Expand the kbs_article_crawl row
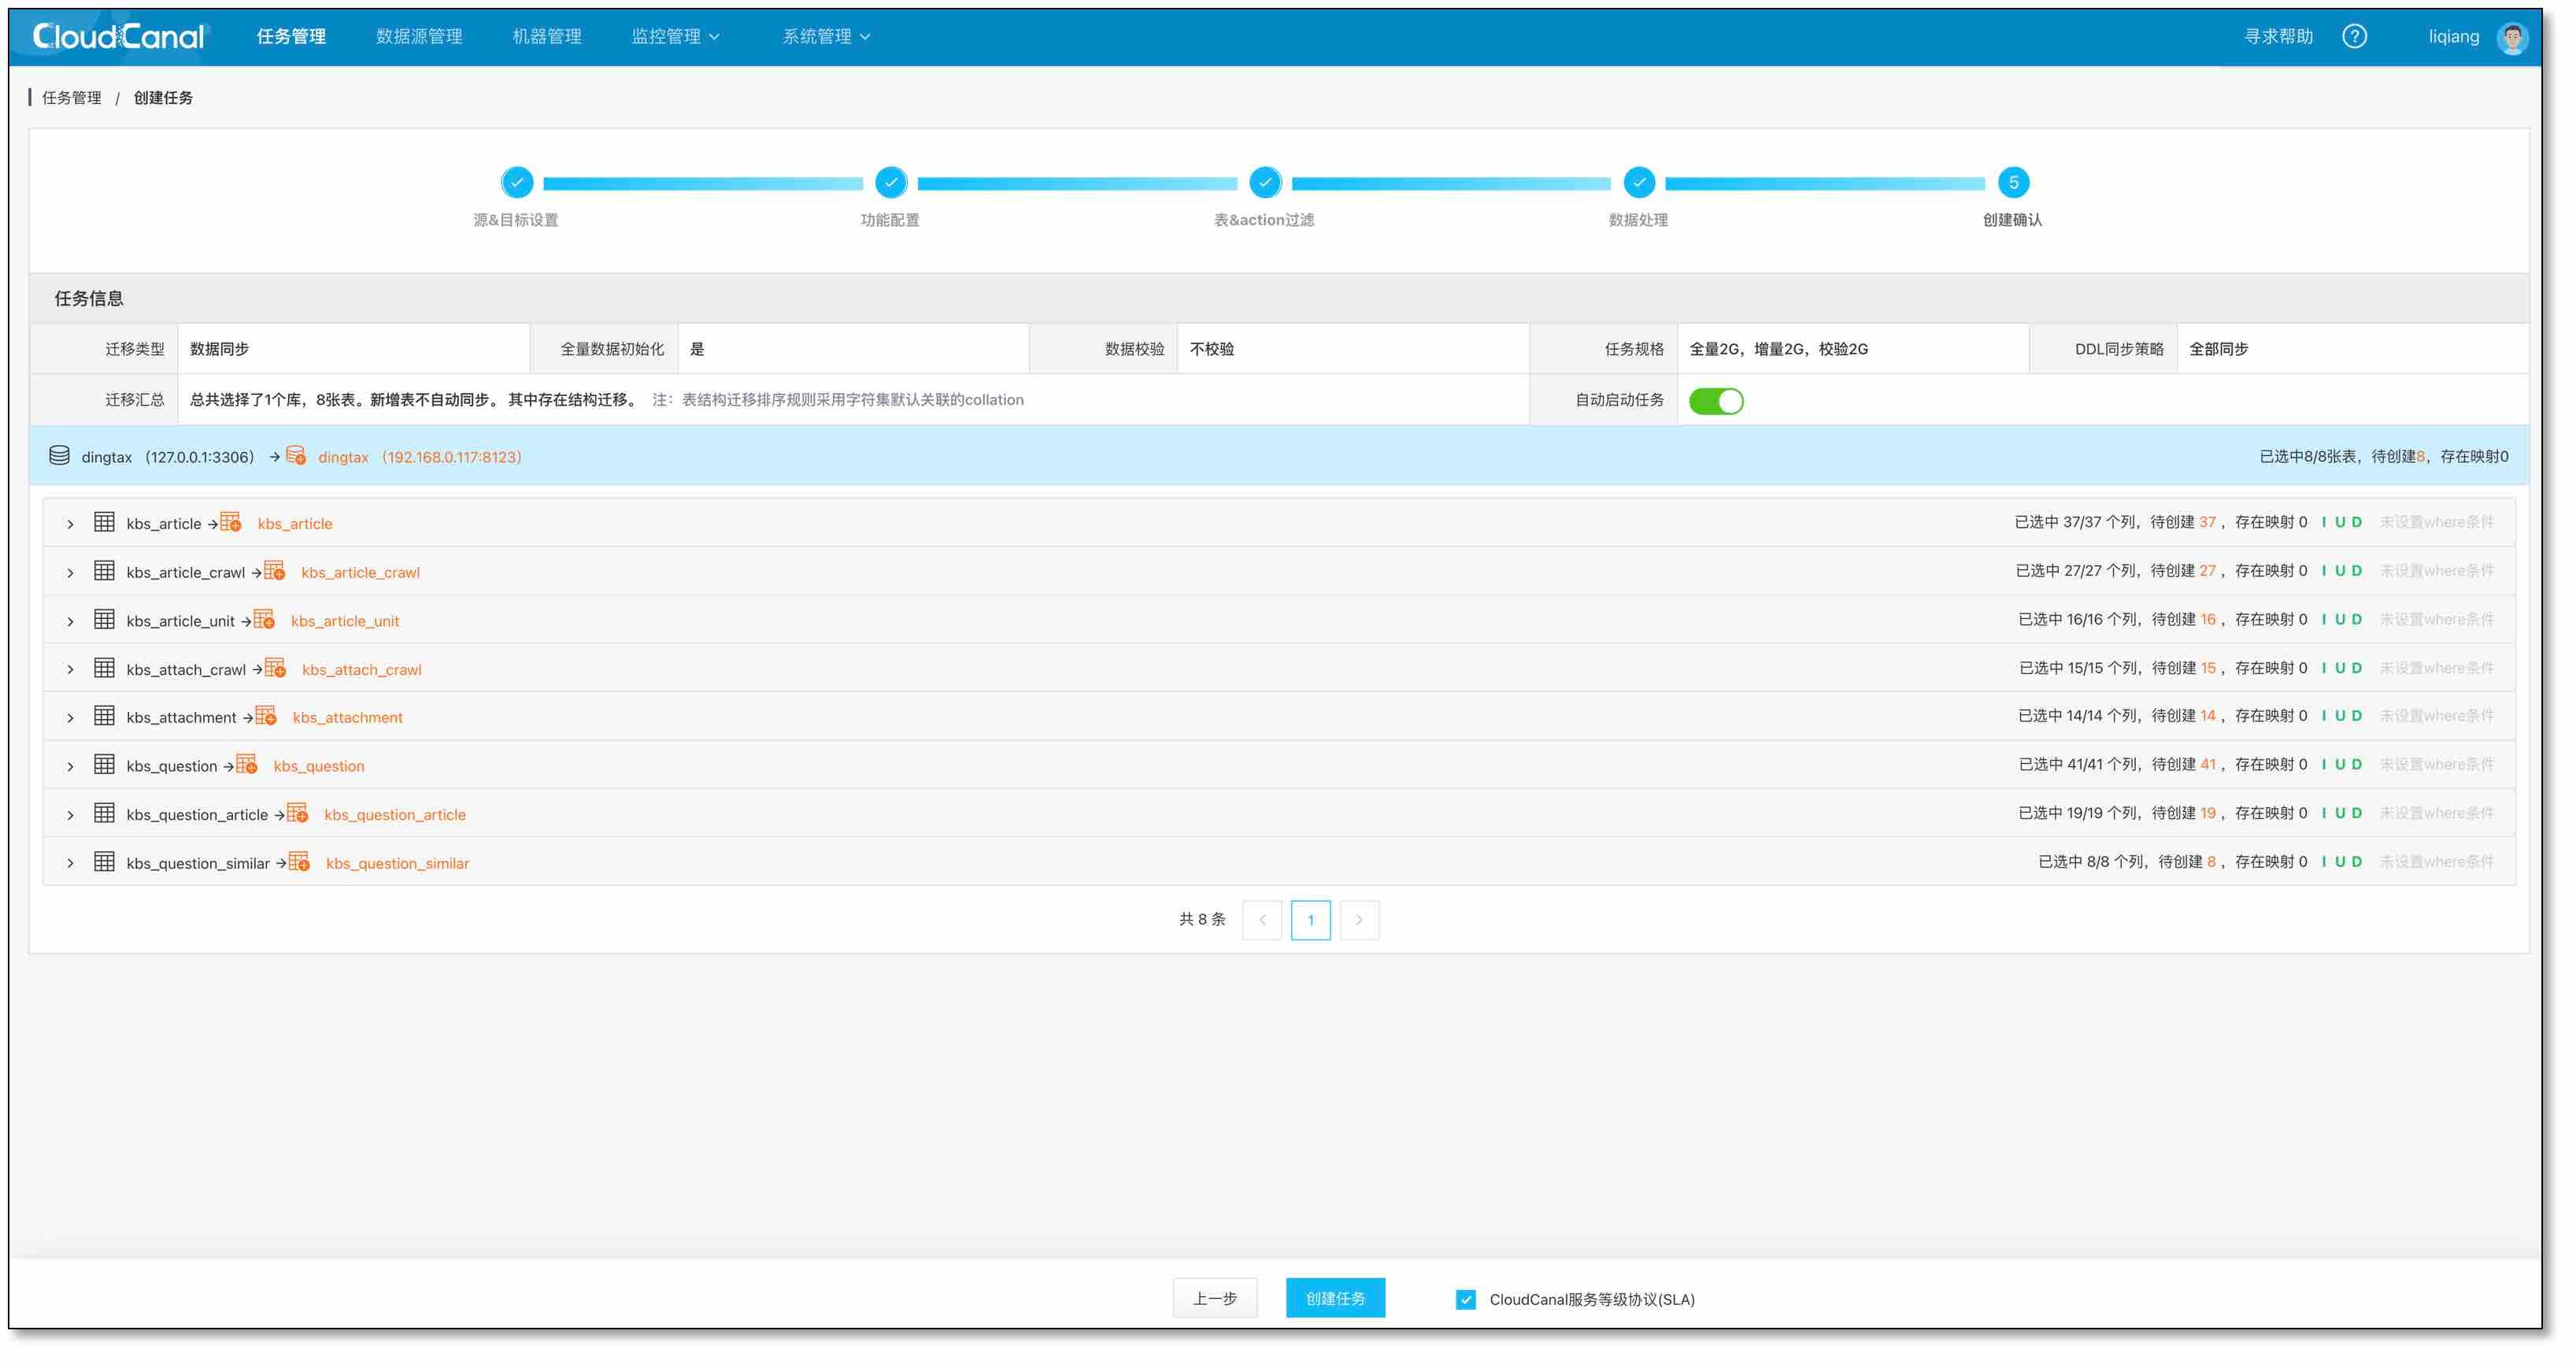Viewport: 2576px width, 1364px height. (x=70, y=574)
